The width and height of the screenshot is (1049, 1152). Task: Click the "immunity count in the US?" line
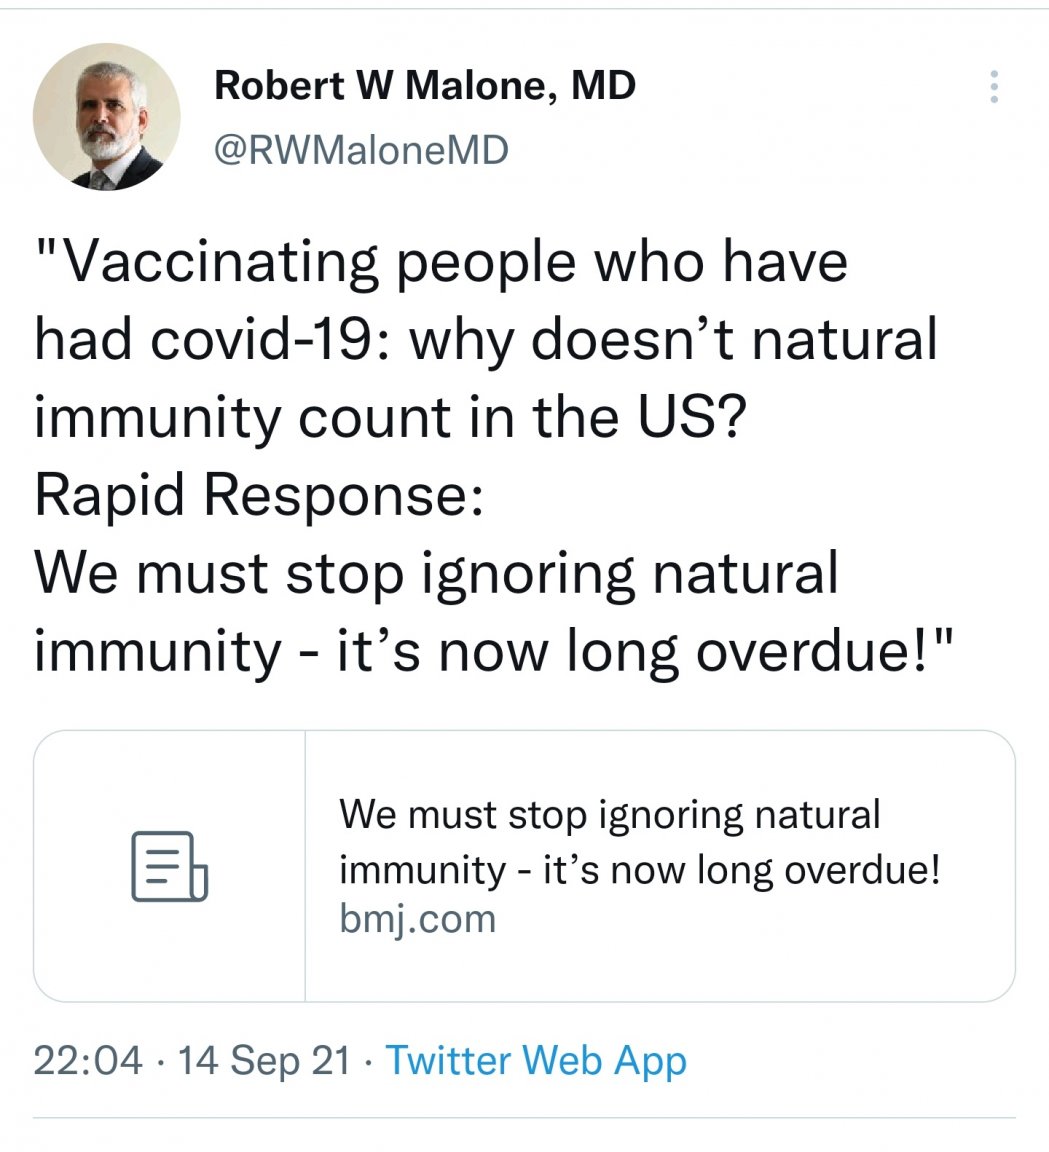(390, 418)
